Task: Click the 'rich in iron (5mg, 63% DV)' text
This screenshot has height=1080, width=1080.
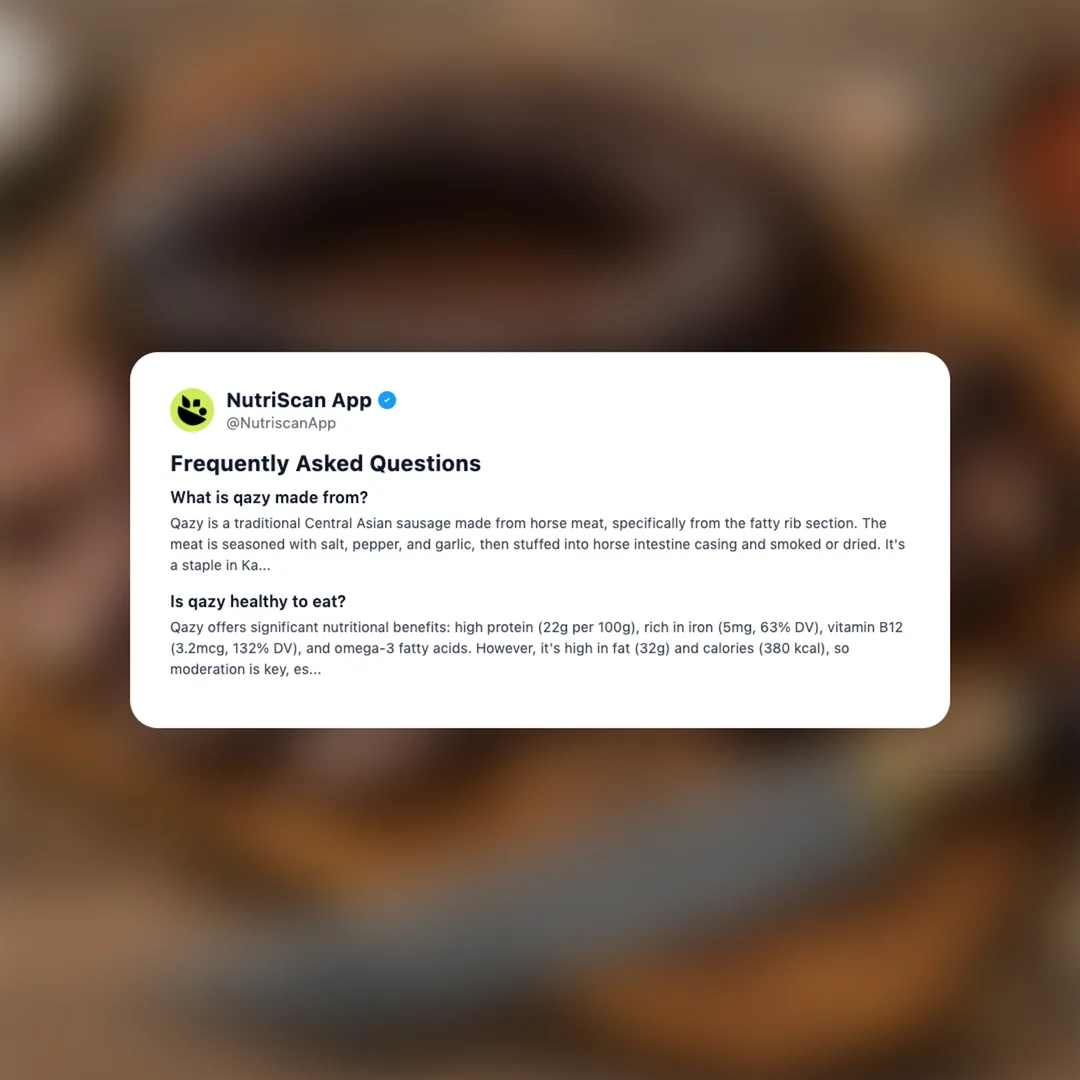Action: coord(732,627)
